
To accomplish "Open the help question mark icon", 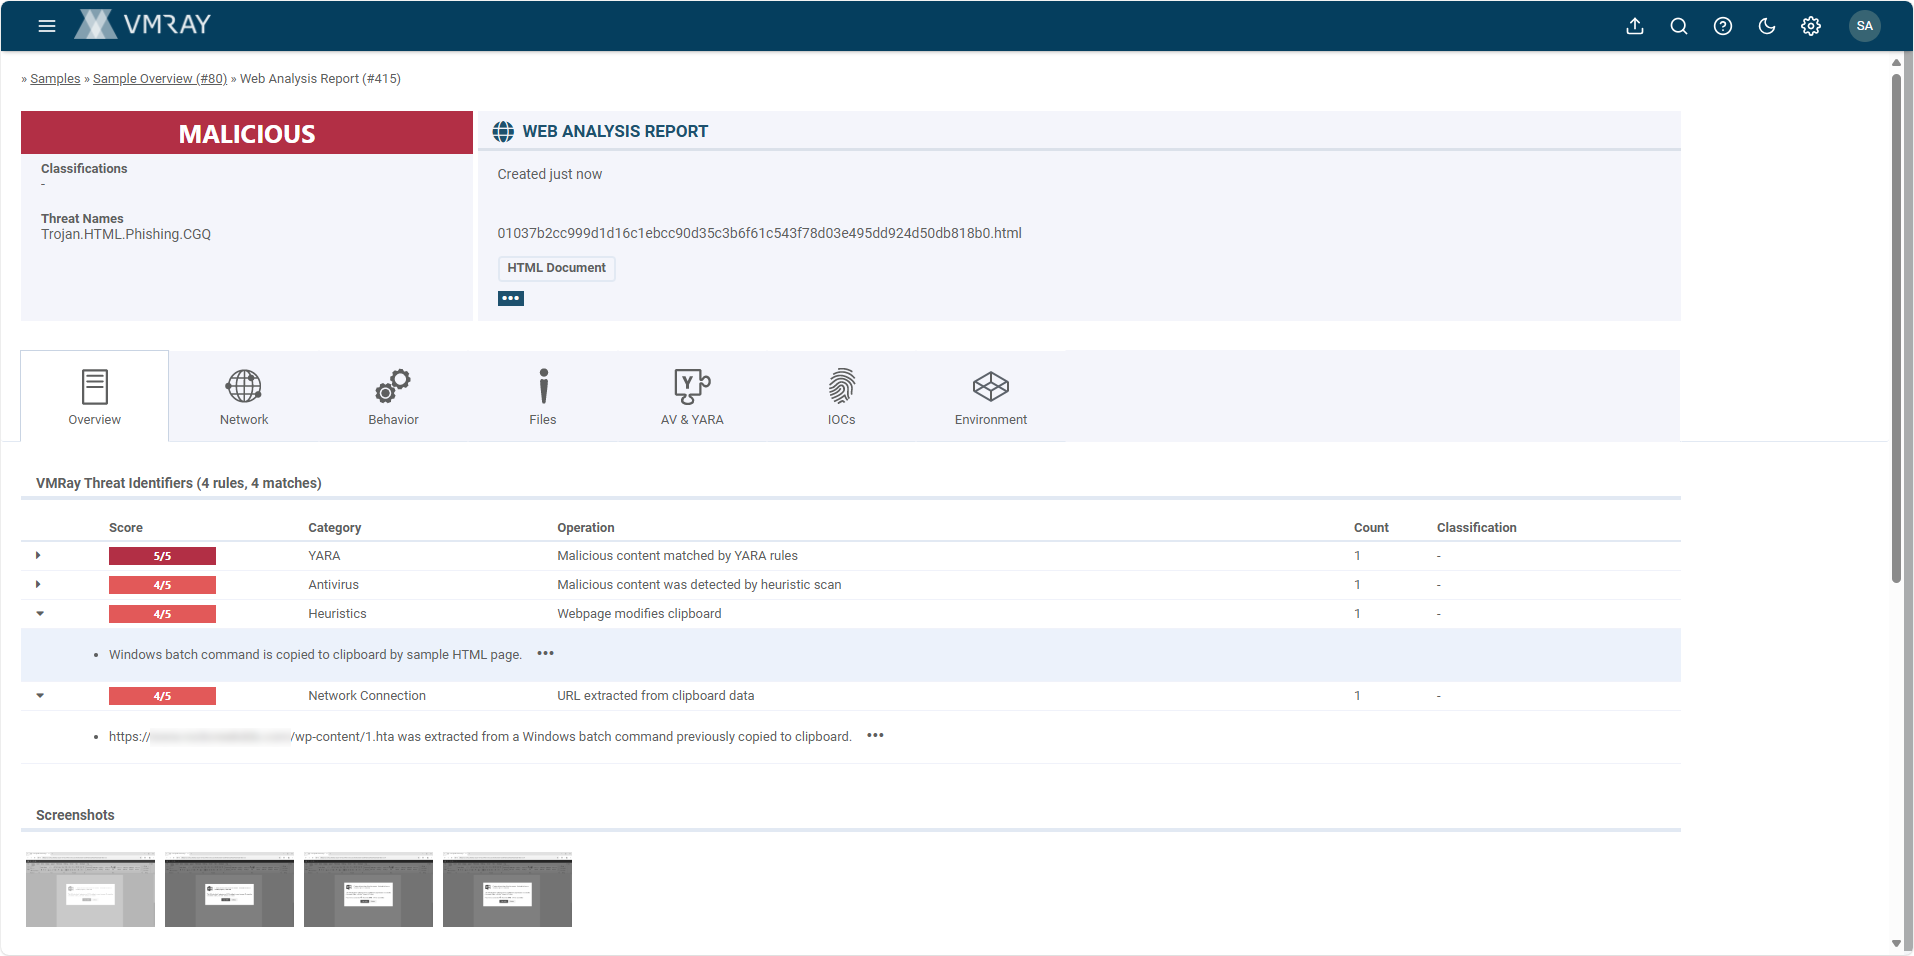I will click(1723, 26).
